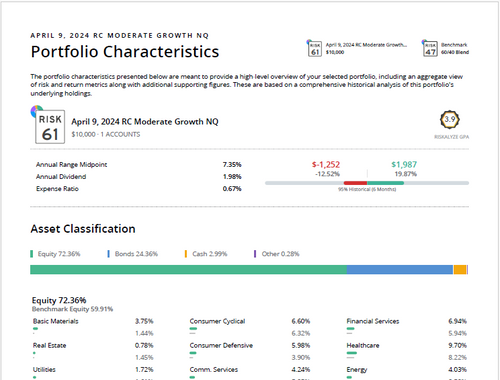This screenshot has height=380, width=500.
Task: Click the 1.98% dividend value
Action: [x=232, y=177]
